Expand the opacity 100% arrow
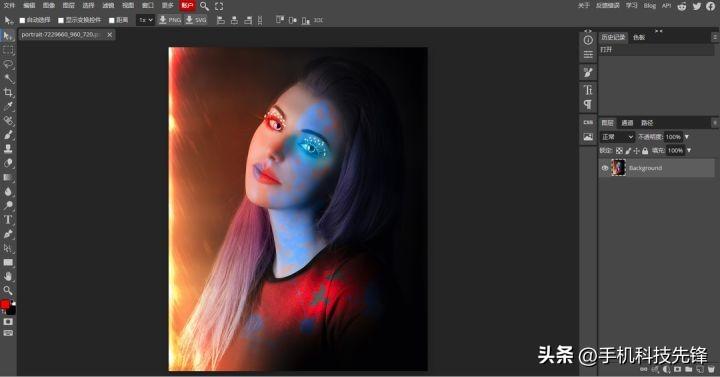Viewport: 720px width, 377px height. coord(687,137)
